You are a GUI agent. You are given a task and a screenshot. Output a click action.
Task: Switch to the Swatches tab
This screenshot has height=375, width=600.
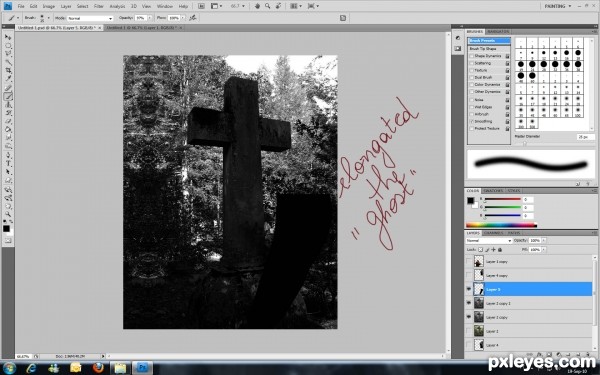click(493, 191)
